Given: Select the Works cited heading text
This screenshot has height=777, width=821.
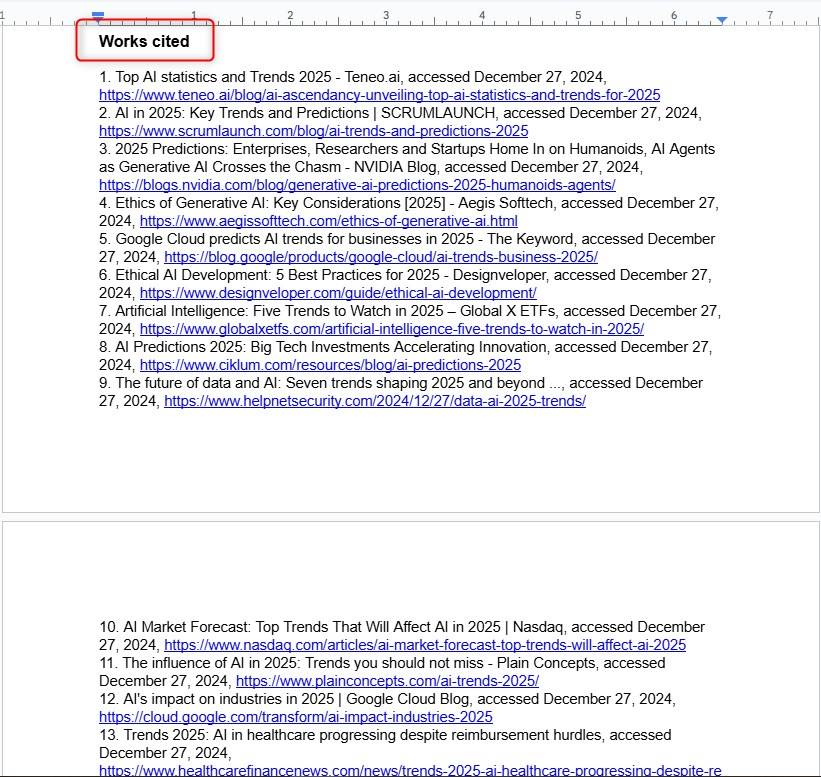Looking at the screenshot, I should pyautogui.click(x=142, y=41).
